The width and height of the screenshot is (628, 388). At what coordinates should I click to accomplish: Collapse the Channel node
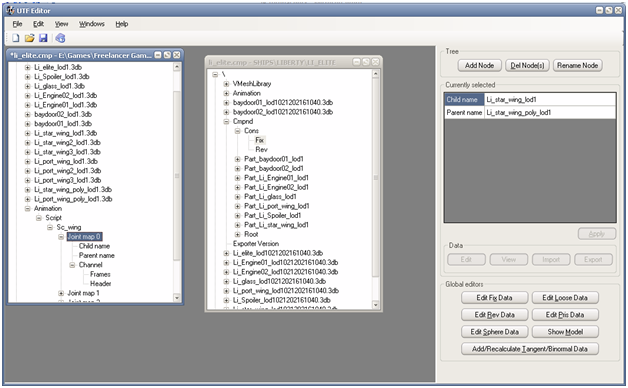(x=72, y=265)
